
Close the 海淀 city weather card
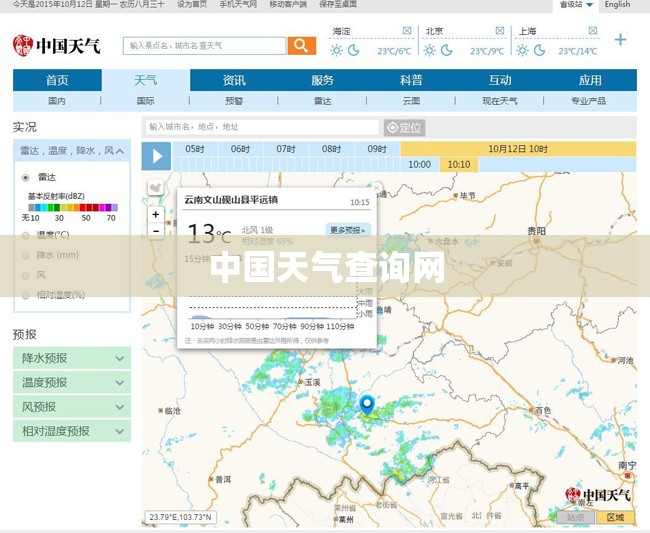[407, 31]
